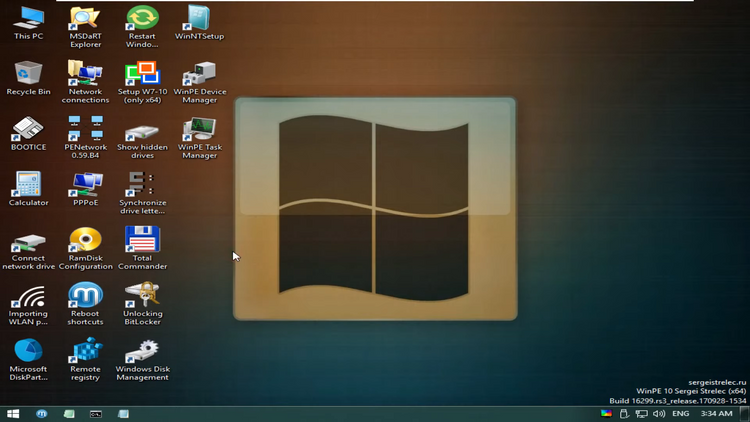Screen dimensions: 750x422
Task: Select the Unlocking BitLocker shortcut
Action: click(143, 303)
